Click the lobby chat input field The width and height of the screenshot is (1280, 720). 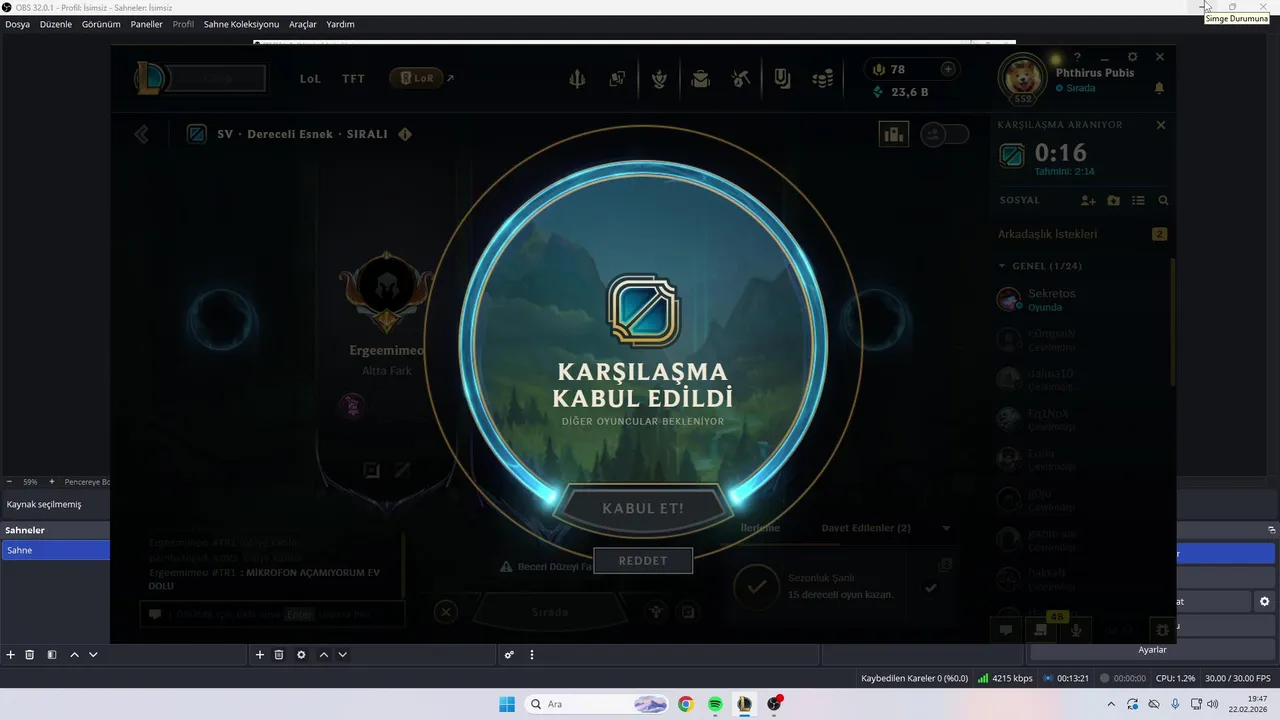272,614
